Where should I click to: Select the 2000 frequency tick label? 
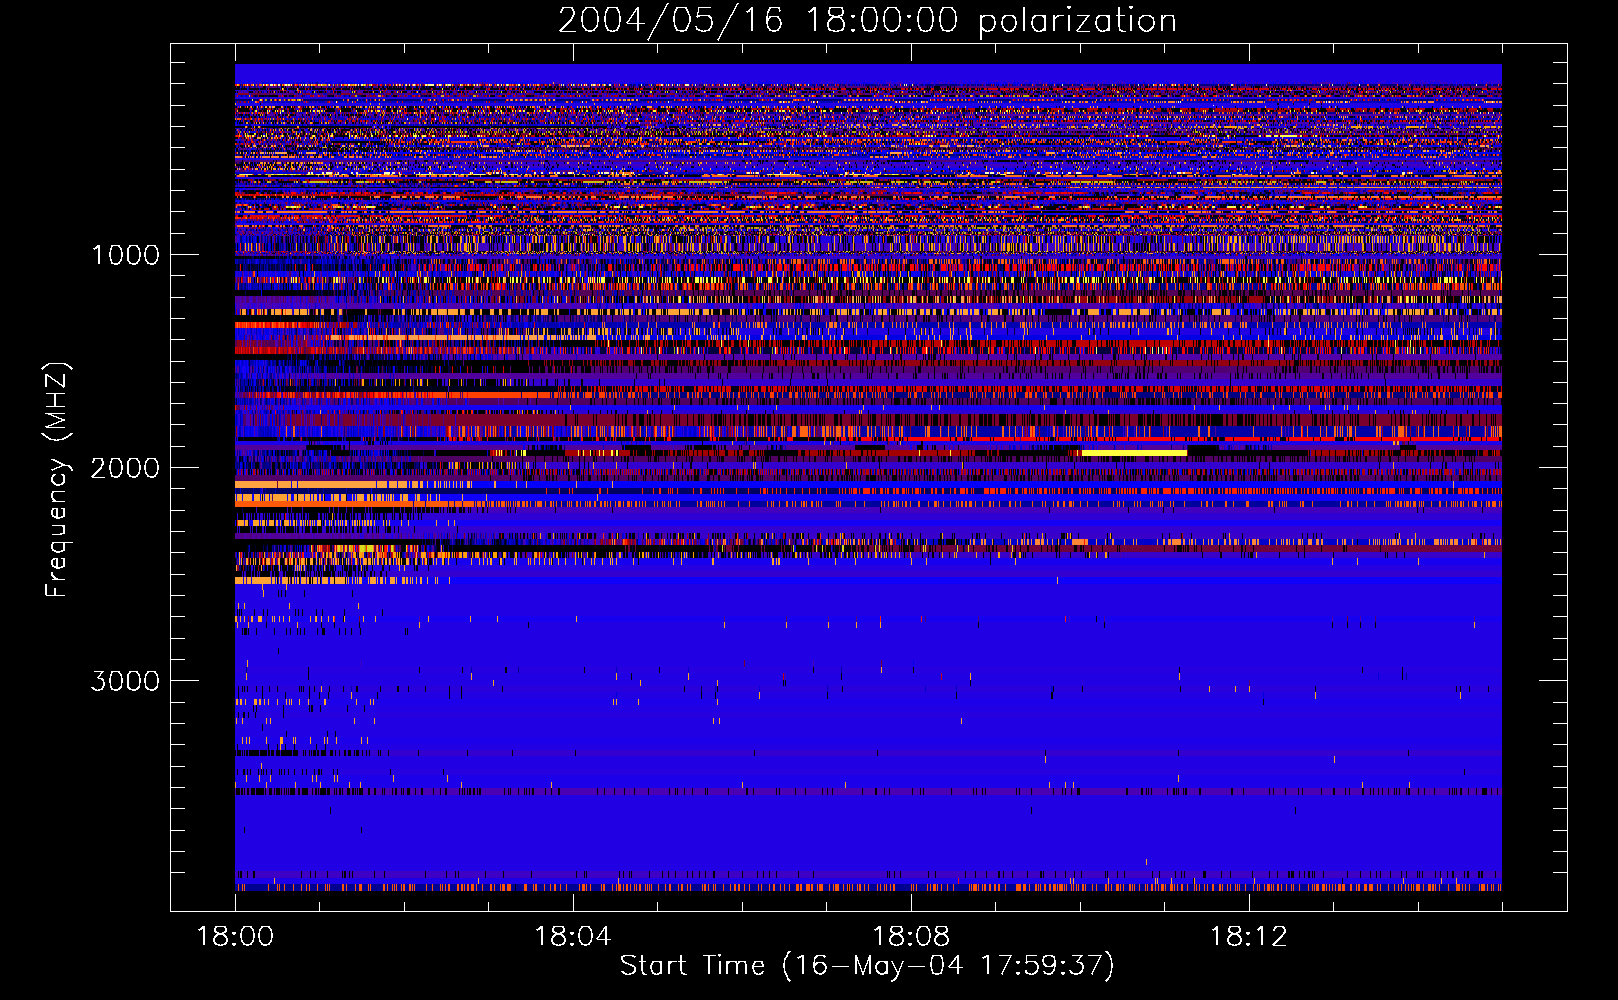coord(125,468)
